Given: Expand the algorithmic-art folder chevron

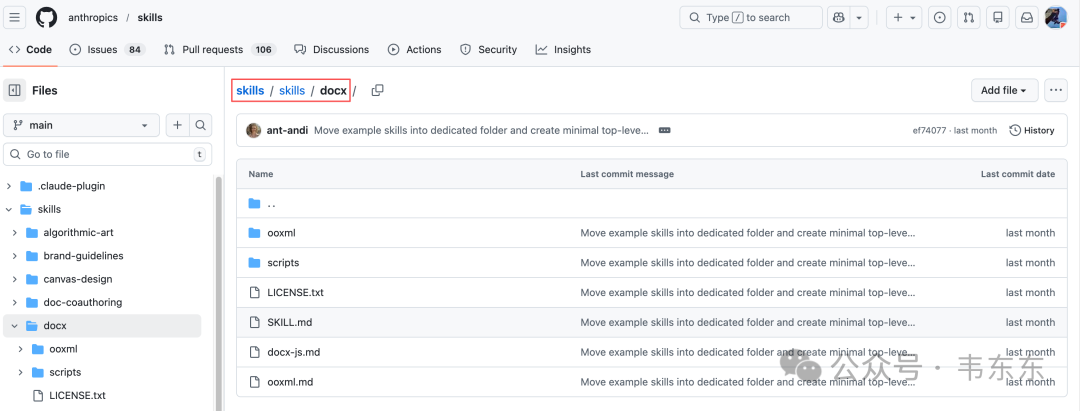Looking at the screenshot, I should tap(15, 233).
